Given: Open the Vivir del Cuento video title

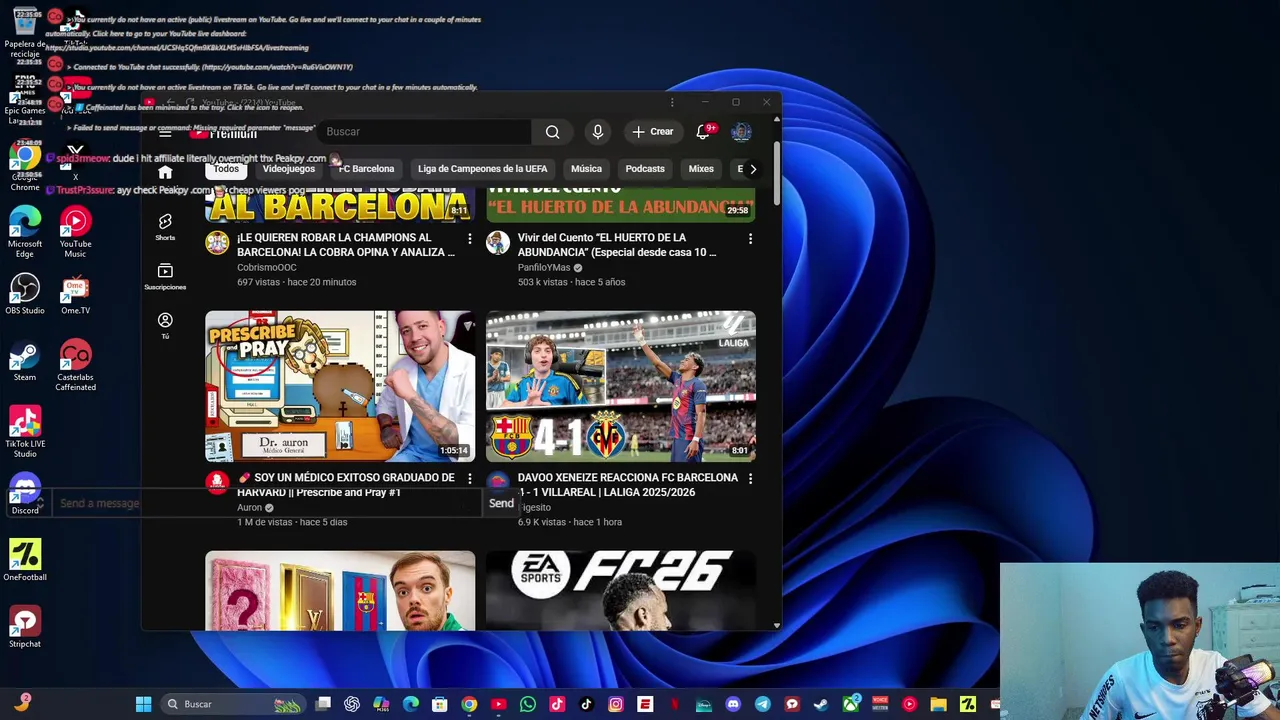Looking at the screenshot, I should (x=617, y=245).
